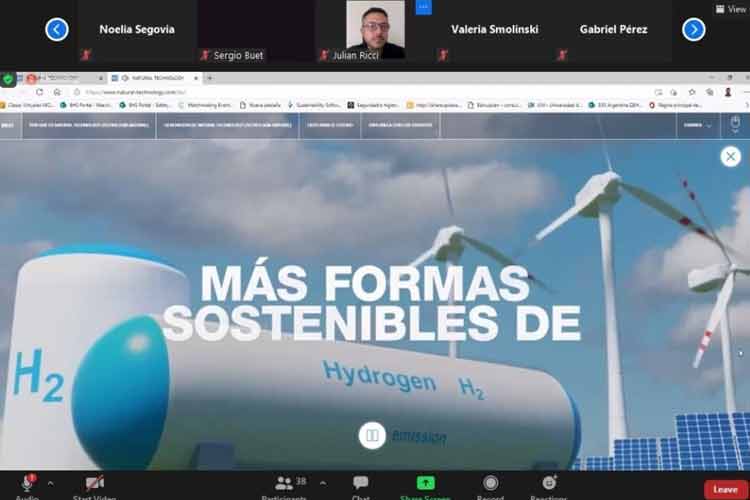Pause the video with center pause button
Screen dimensions: 750x500
(372, 434)
